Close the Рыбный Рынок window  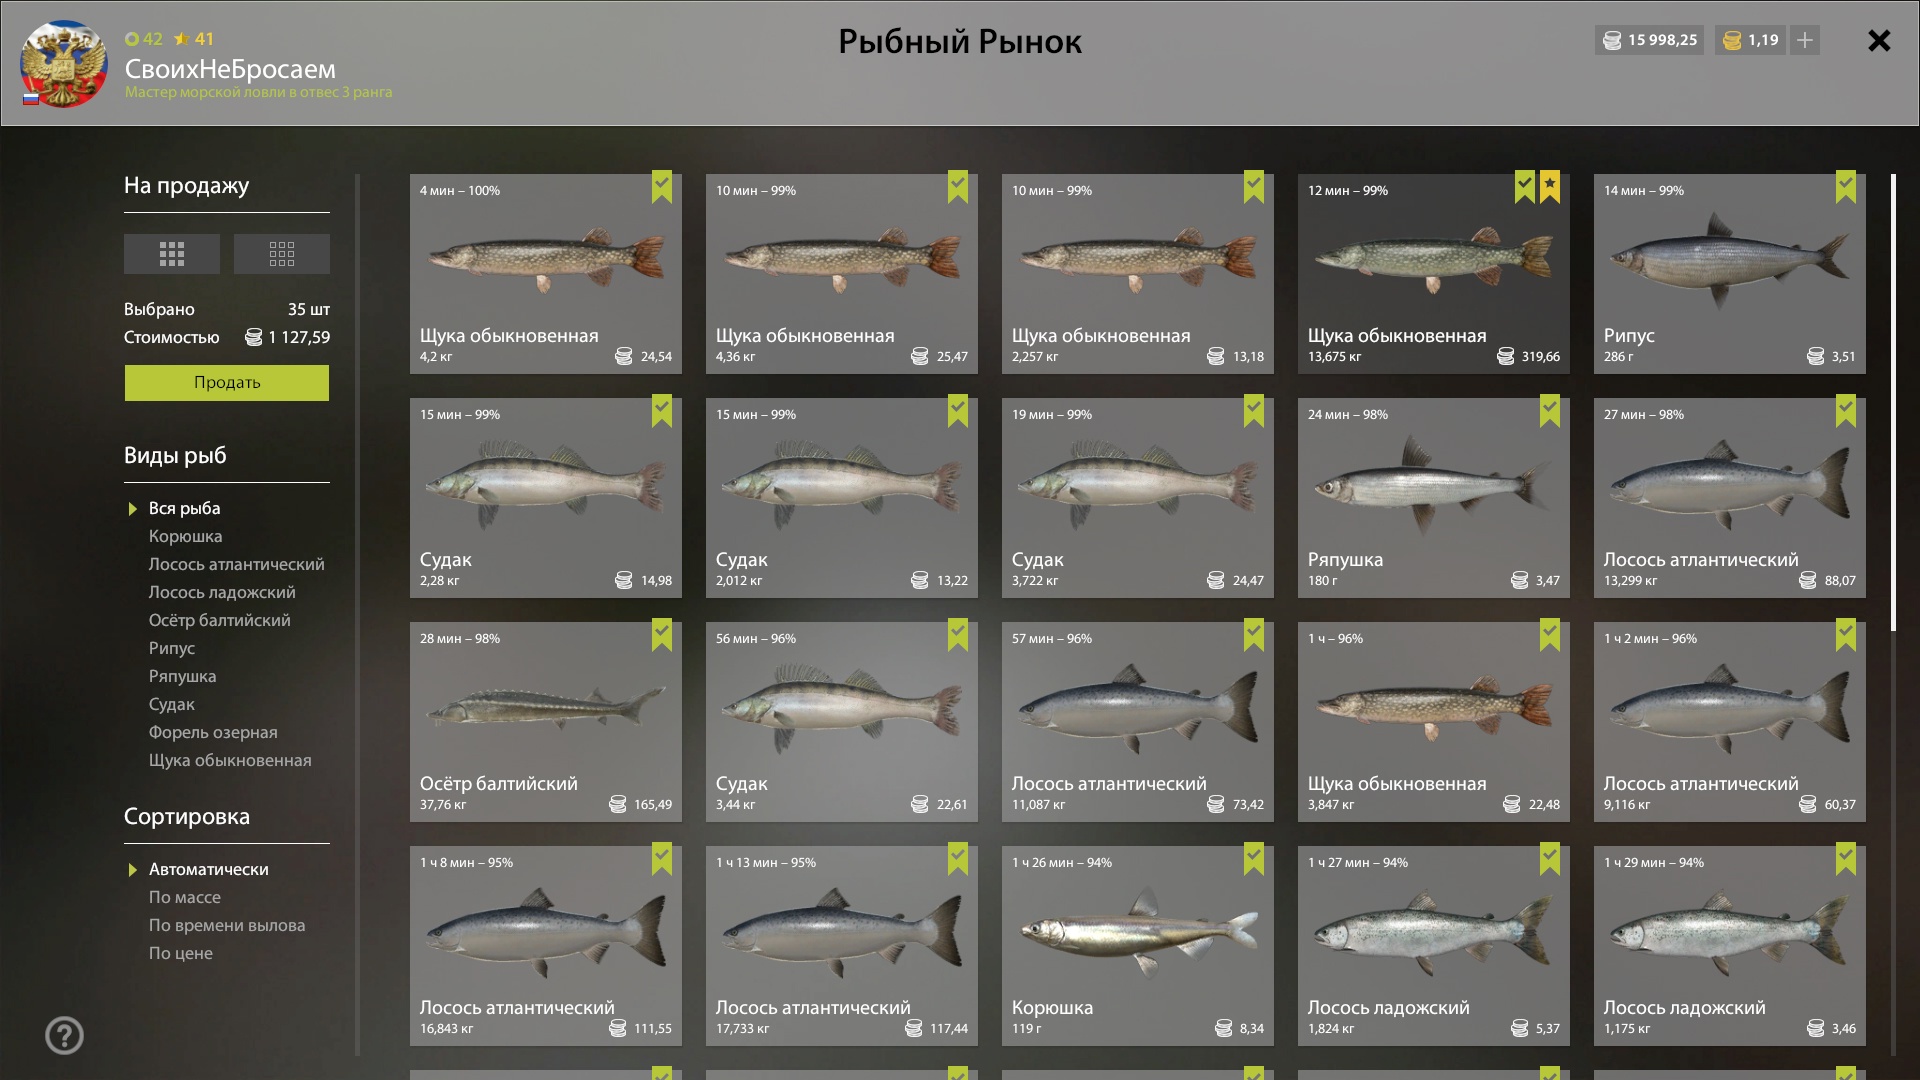(x=1879, y=40)
